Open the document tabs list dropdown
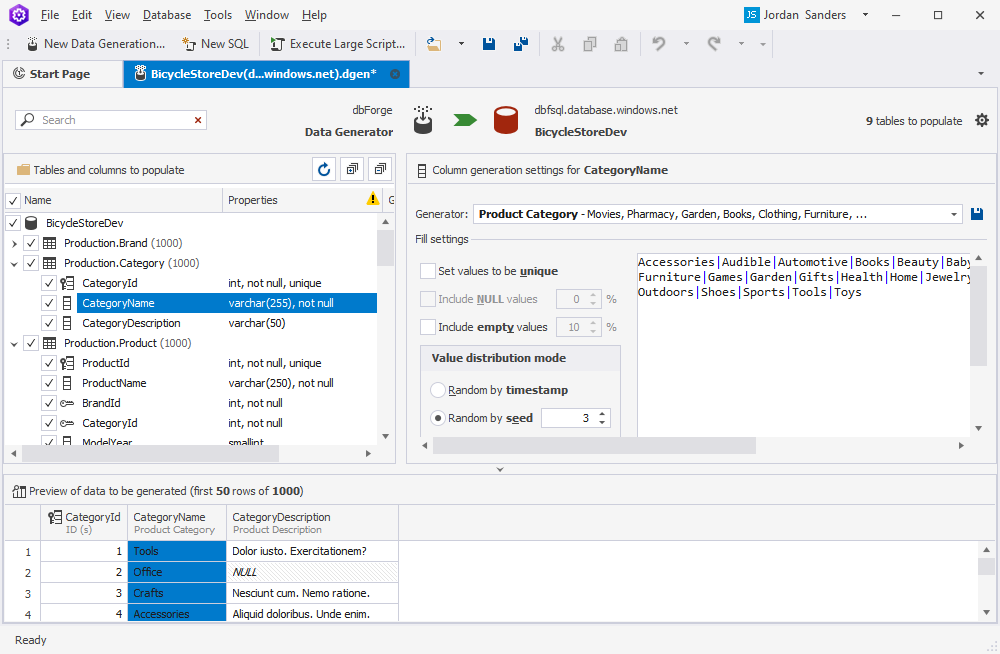 (981, 74)
